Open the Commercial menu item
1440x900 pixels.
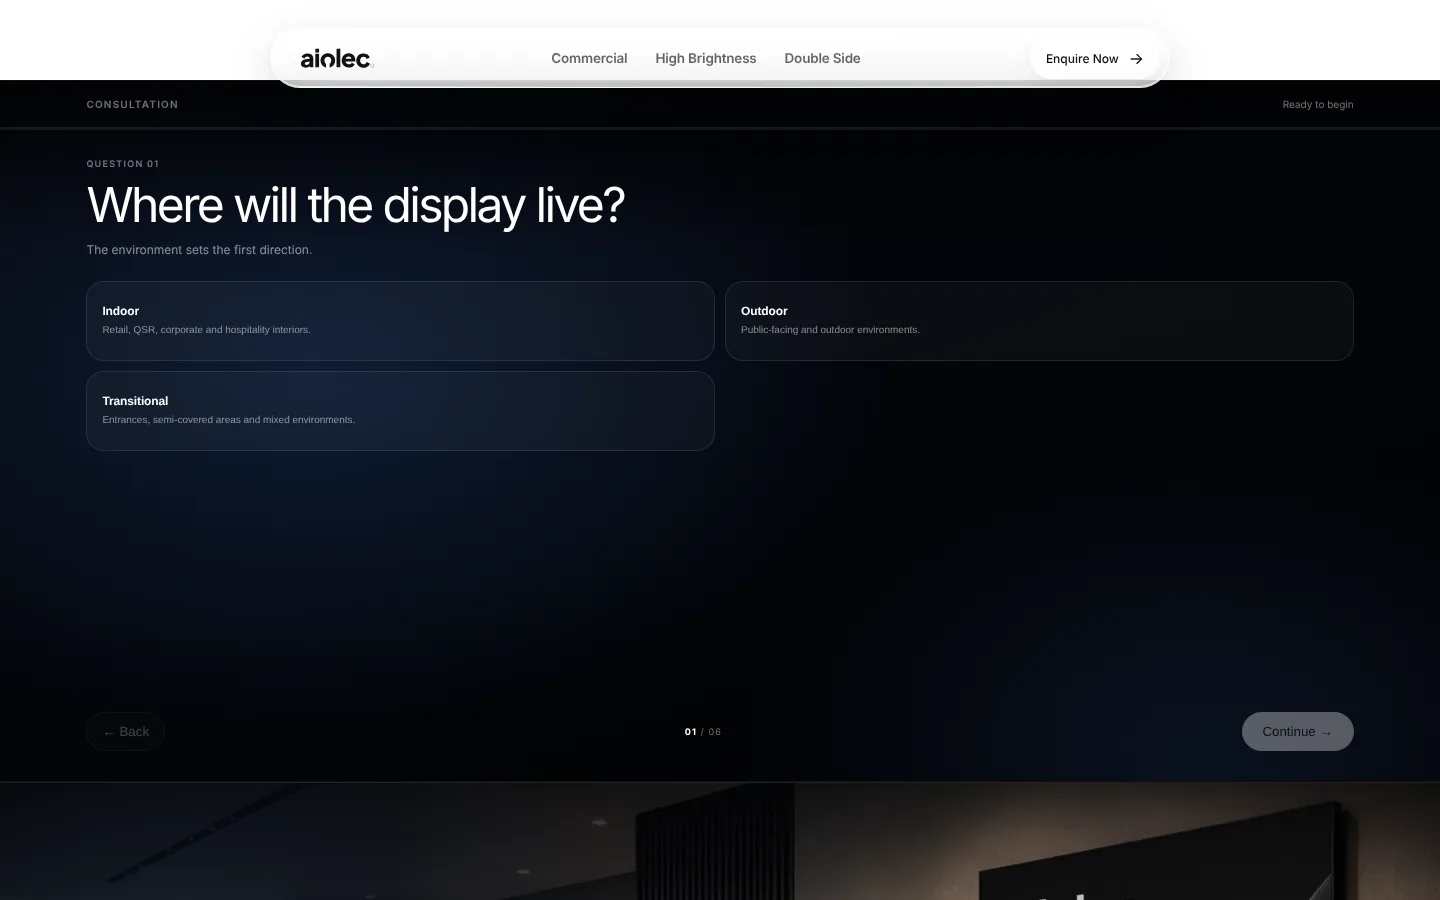(589, 58)
